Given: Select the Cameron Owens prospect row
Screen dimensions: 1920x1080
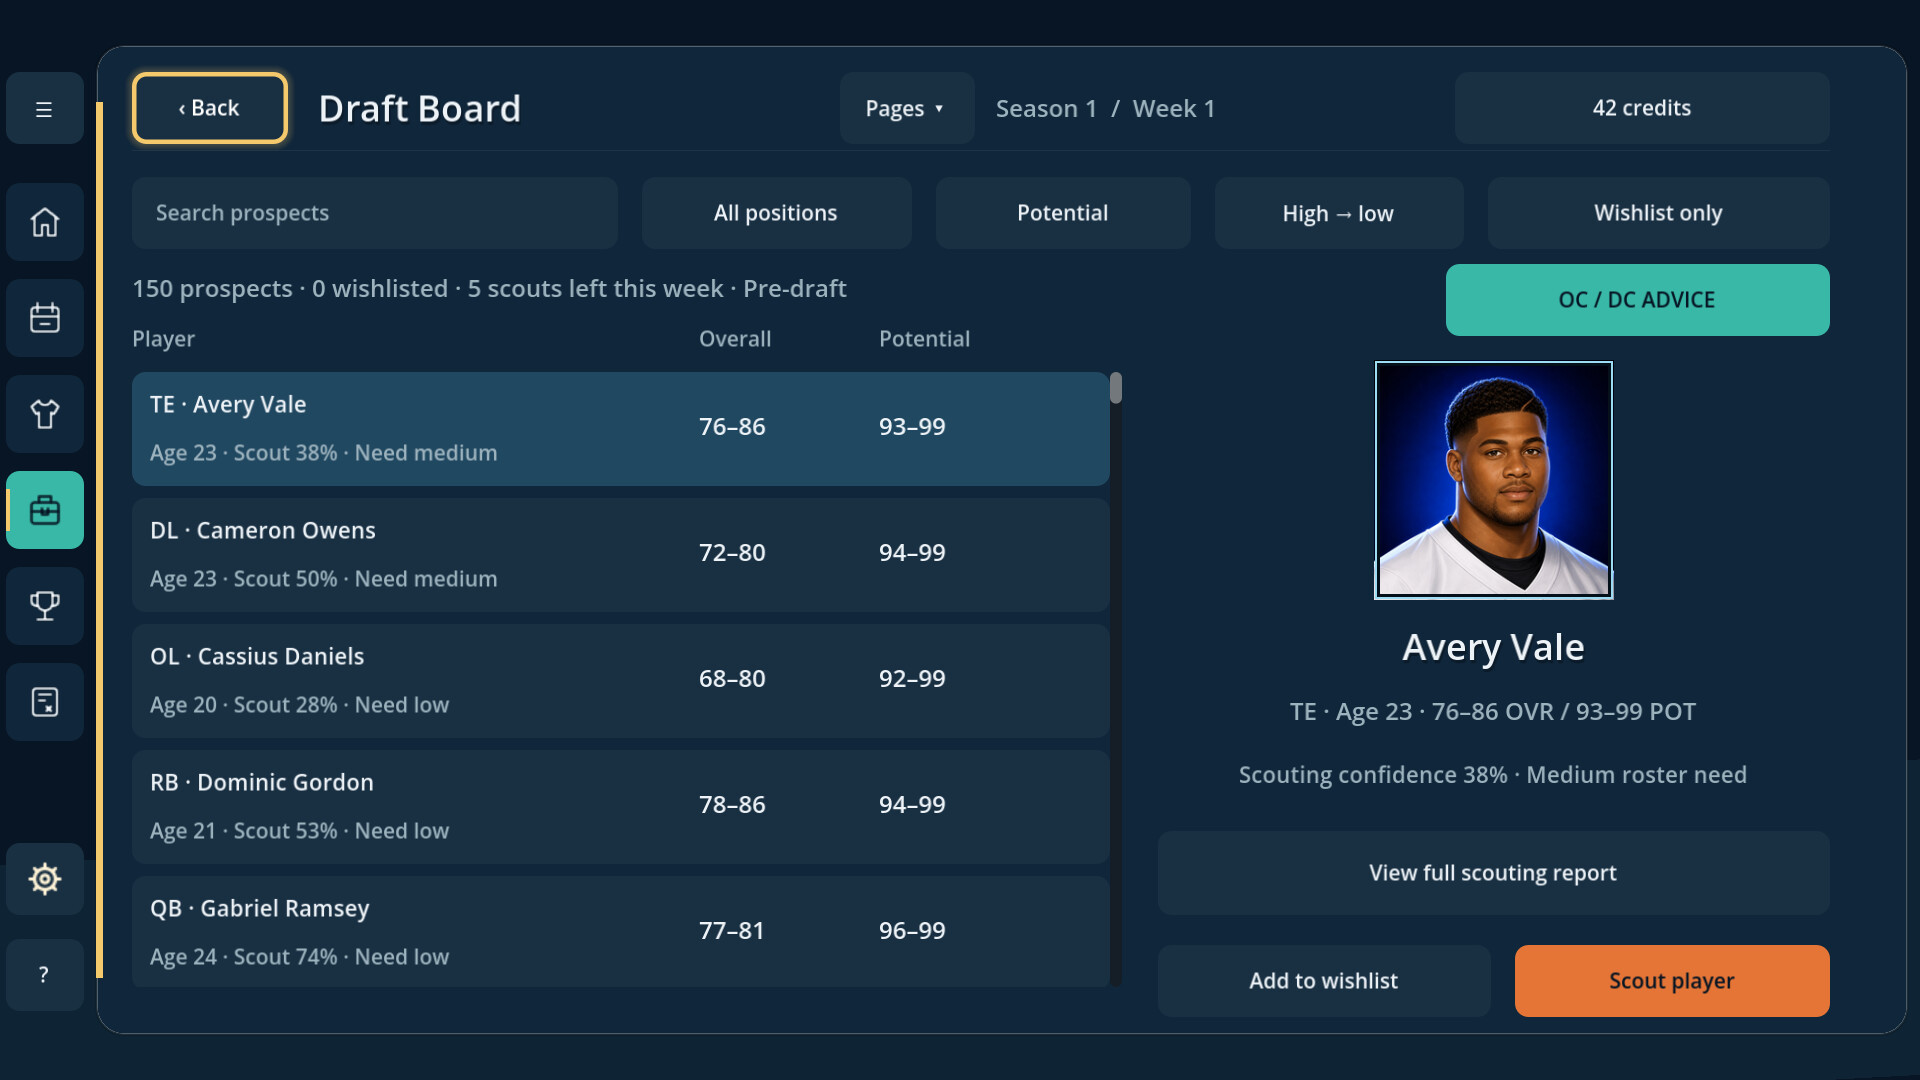Looking at the screenshot, I should [x=620, y=555].
